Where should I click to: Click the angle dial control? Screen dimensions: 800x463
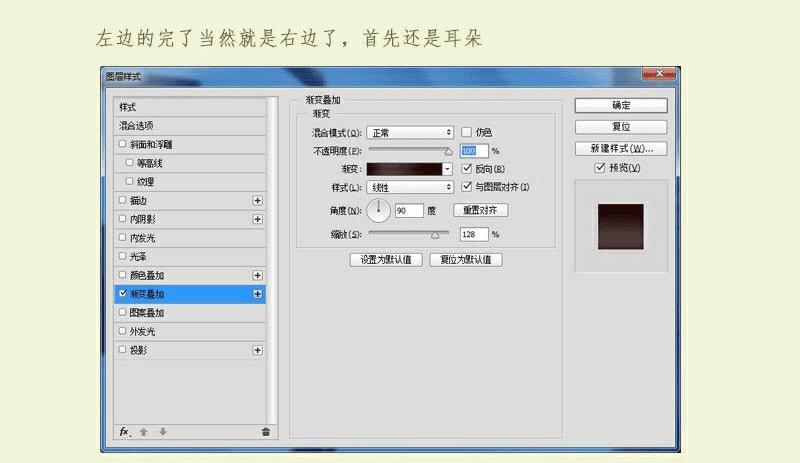click(379, 210)
